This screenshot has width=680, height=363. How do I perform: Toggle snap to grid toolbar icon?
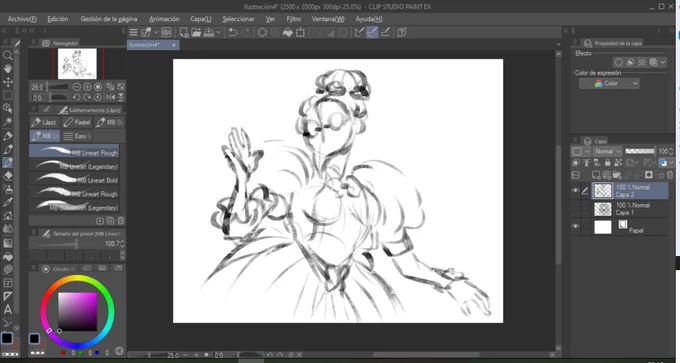tap(385, 32)
